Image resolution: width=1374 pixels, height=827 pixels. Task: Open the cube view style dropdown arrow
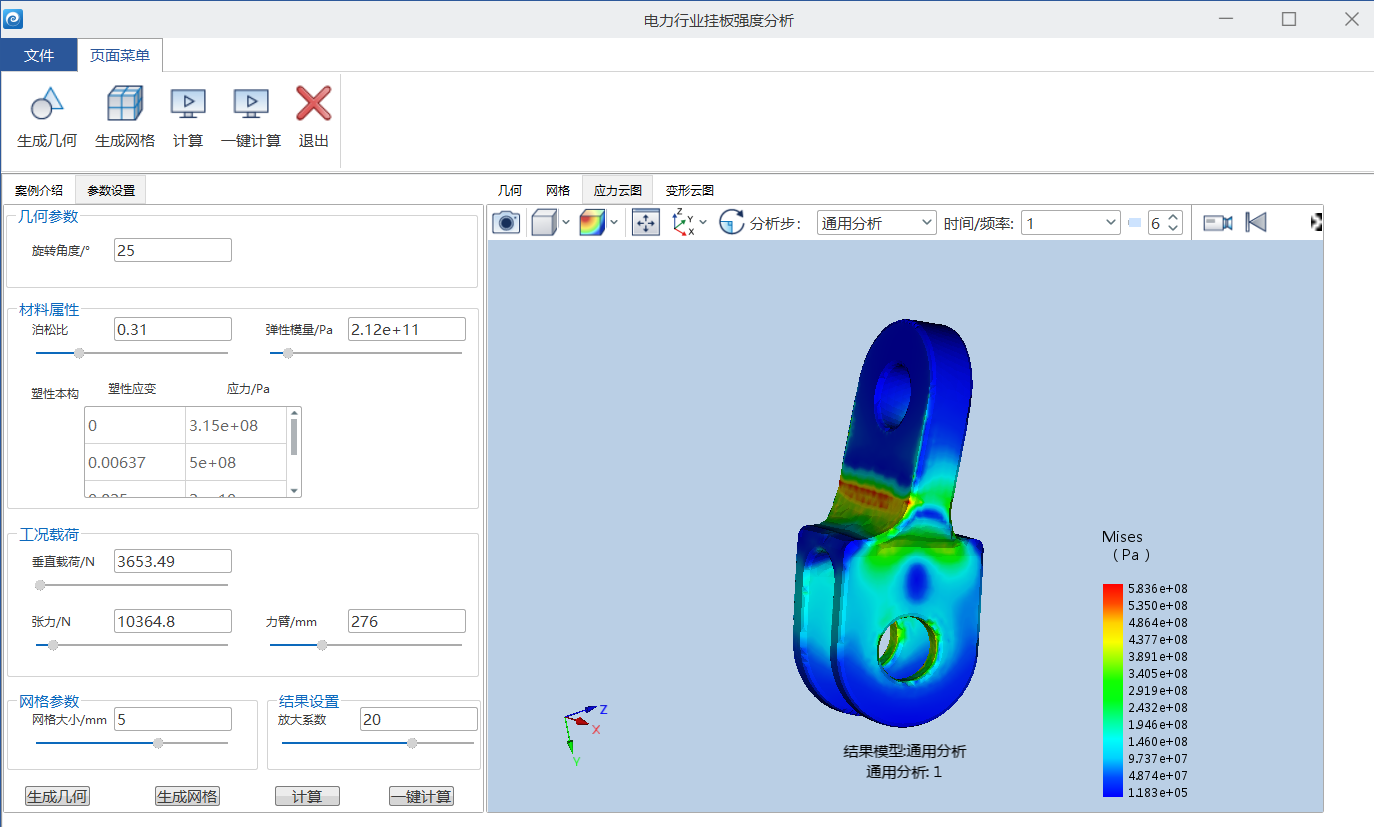pyautogui.click(x=567, y=222)
